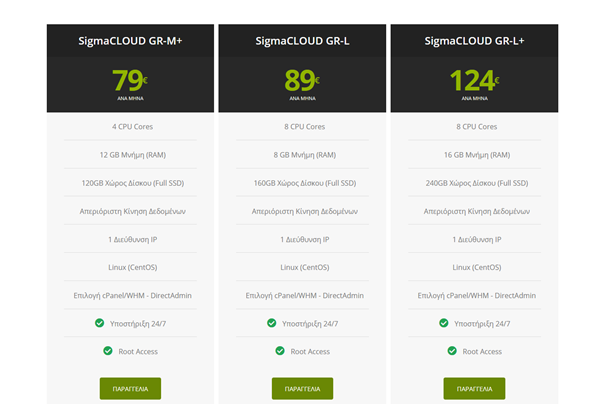The width and height of the screenshot is (602, 404).
Task: Click the 12 GB Μνήμη (RAM) row
Action: click(130, 155)
